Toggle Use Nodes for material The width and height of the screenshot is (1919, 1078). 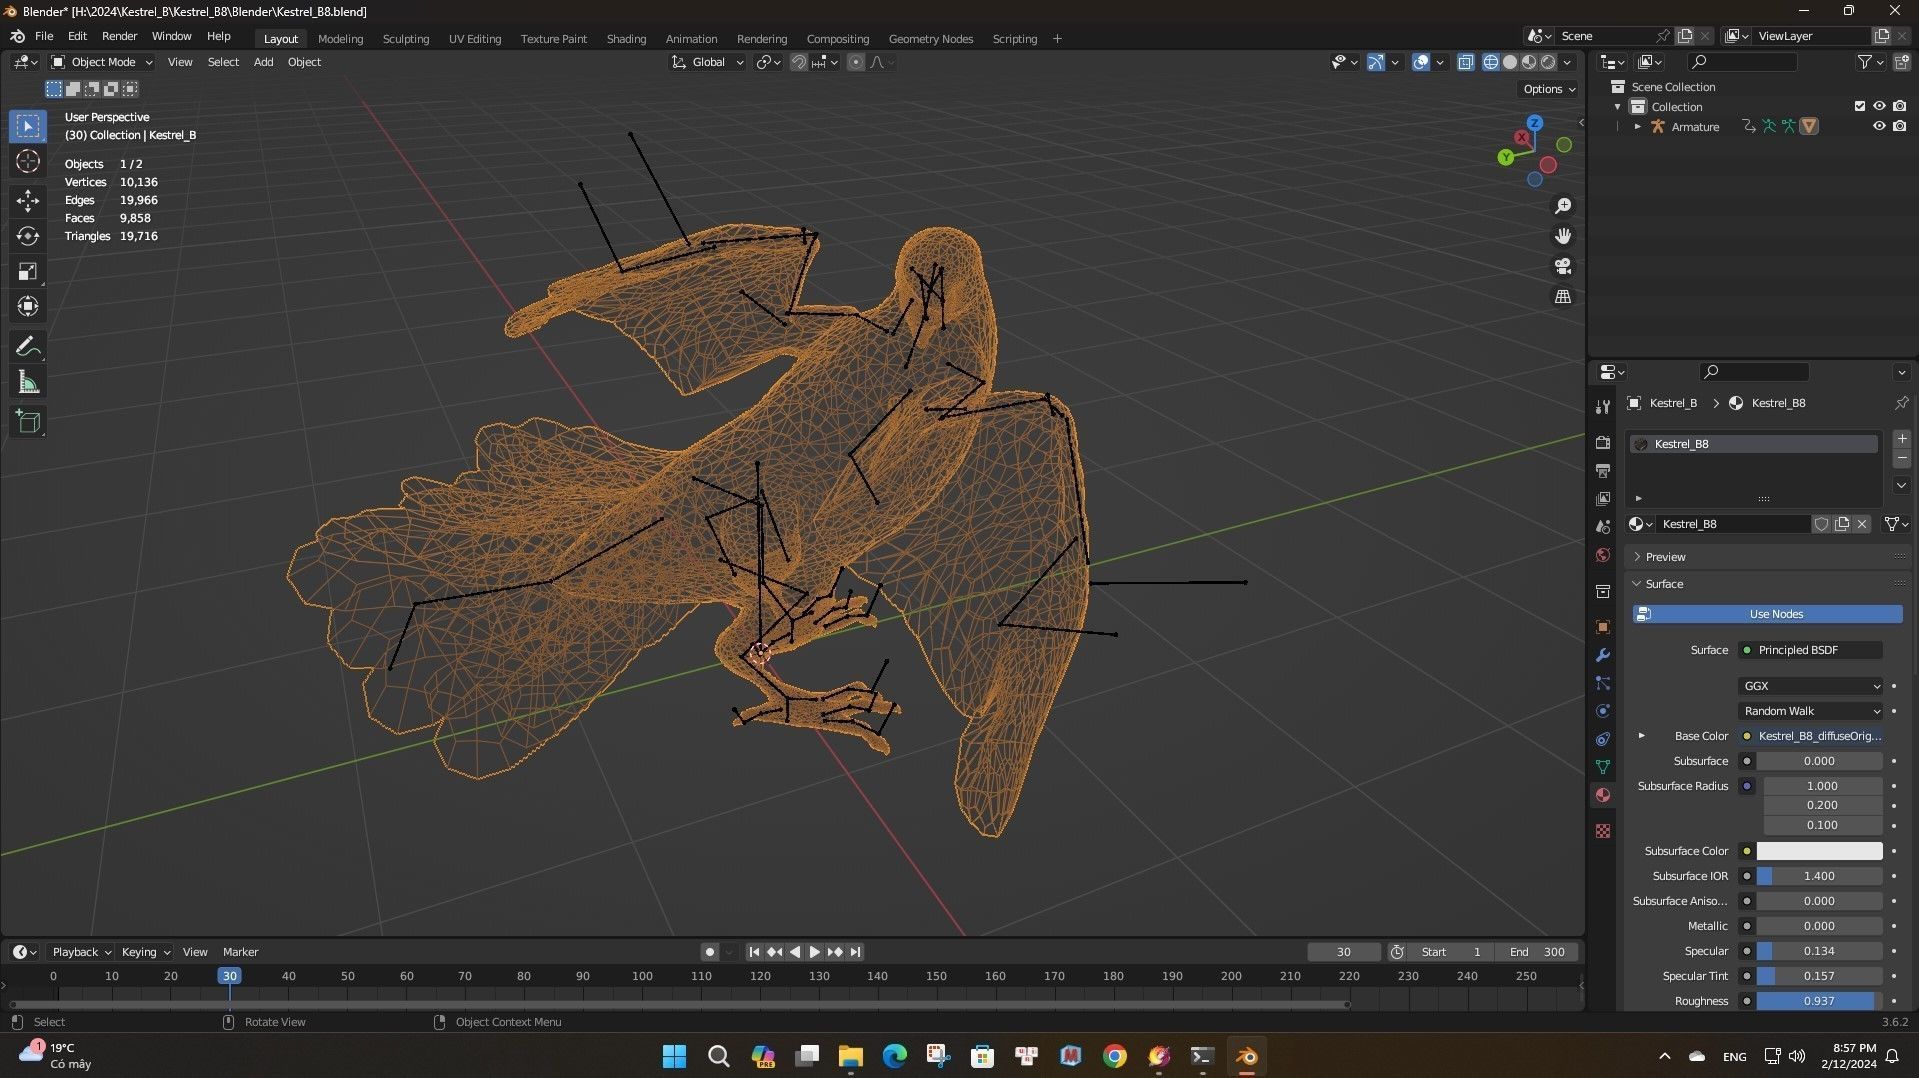point(1768,614)
